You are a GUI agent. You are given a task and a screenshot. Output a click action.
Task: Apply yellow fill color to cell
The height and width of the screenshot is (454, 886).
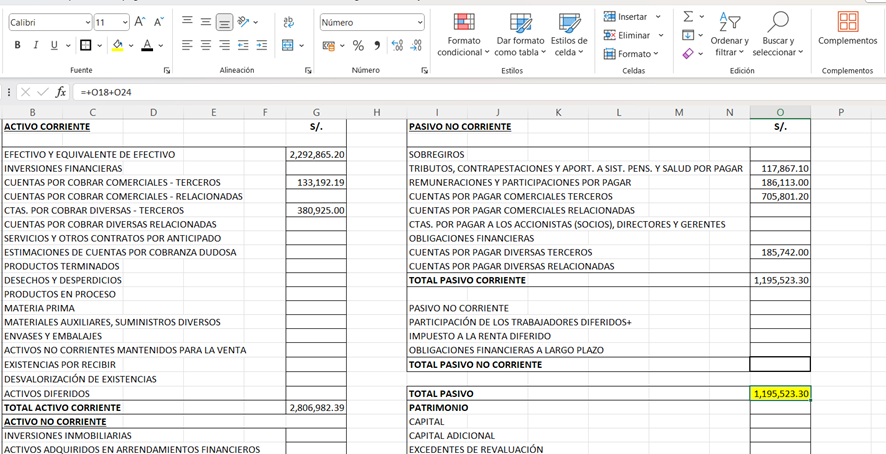tap(118, 45)
